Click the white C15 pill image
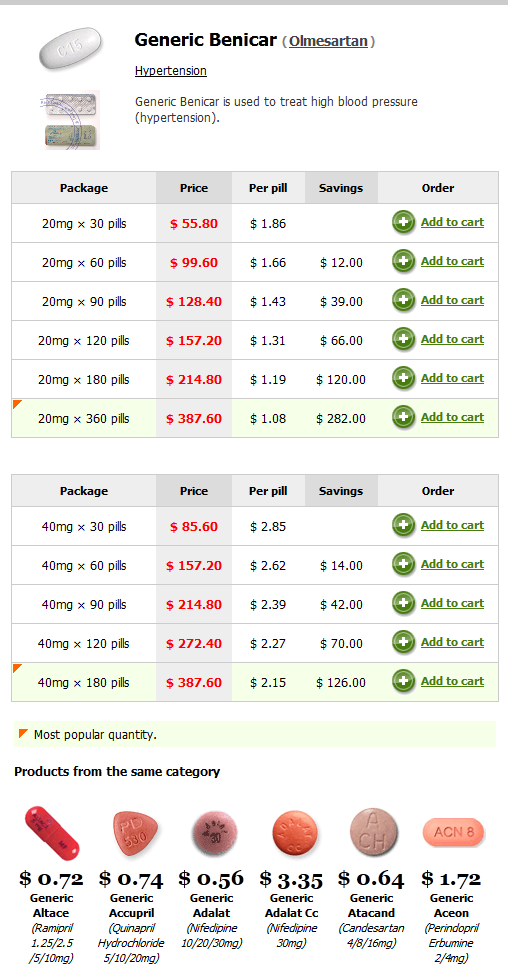The height and width of the screenshot is (973, 508). coord(70,48)
